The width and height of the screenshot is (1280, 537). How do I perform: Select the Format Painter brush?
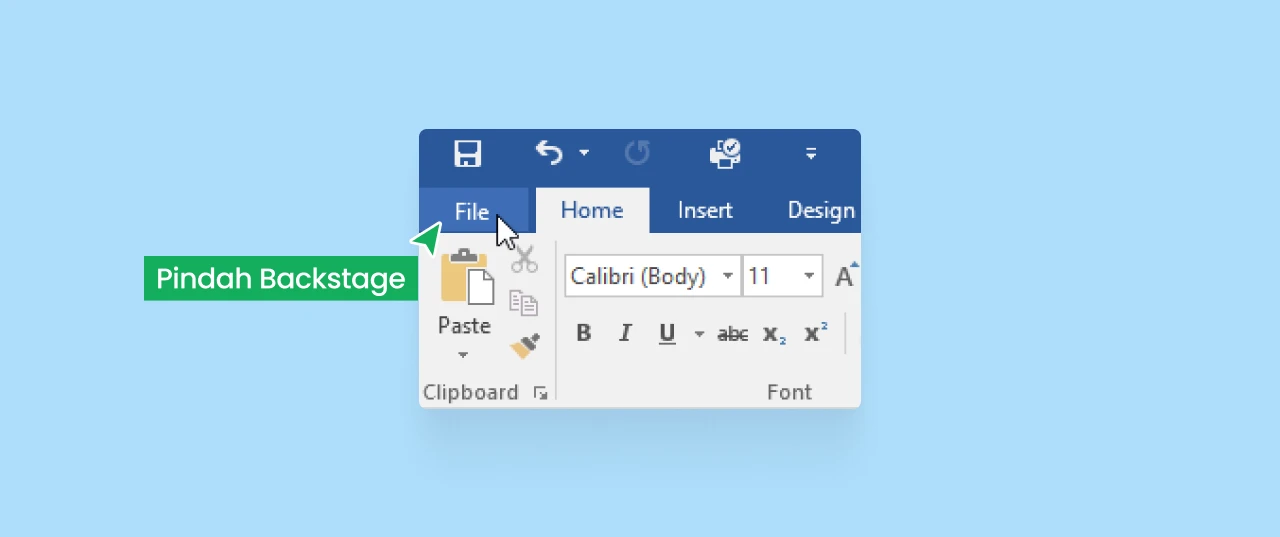(524, 346)
